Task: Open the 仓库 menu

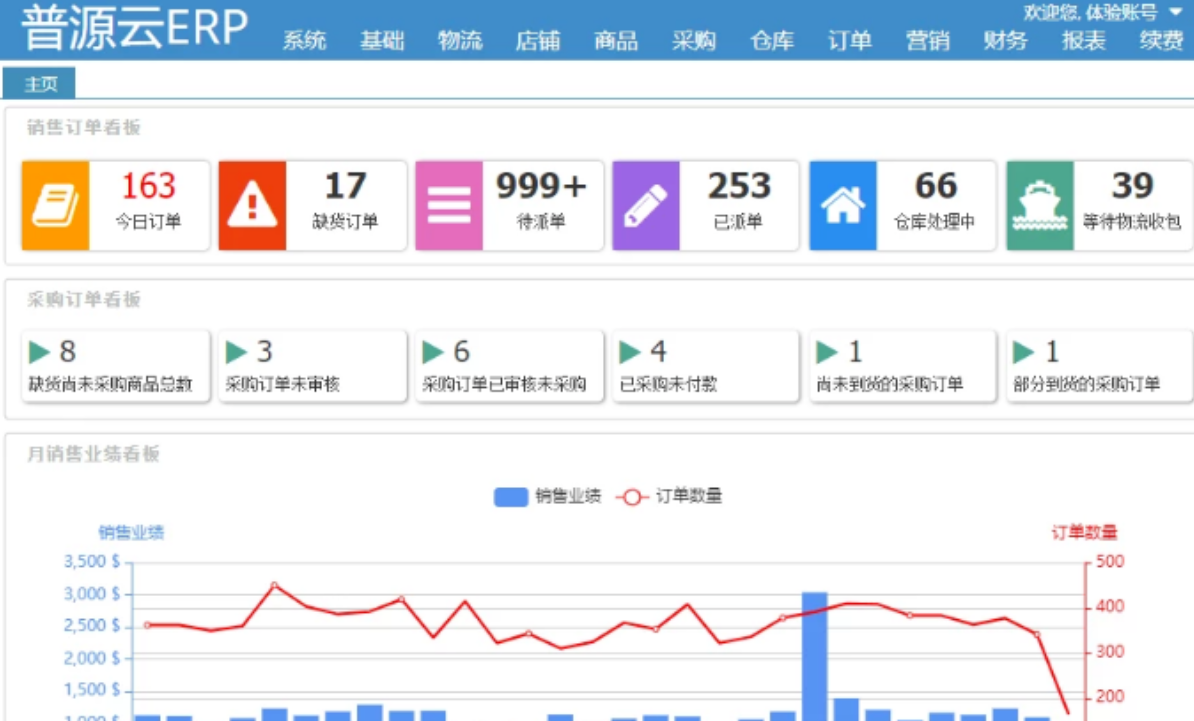Action: (772, 40)
